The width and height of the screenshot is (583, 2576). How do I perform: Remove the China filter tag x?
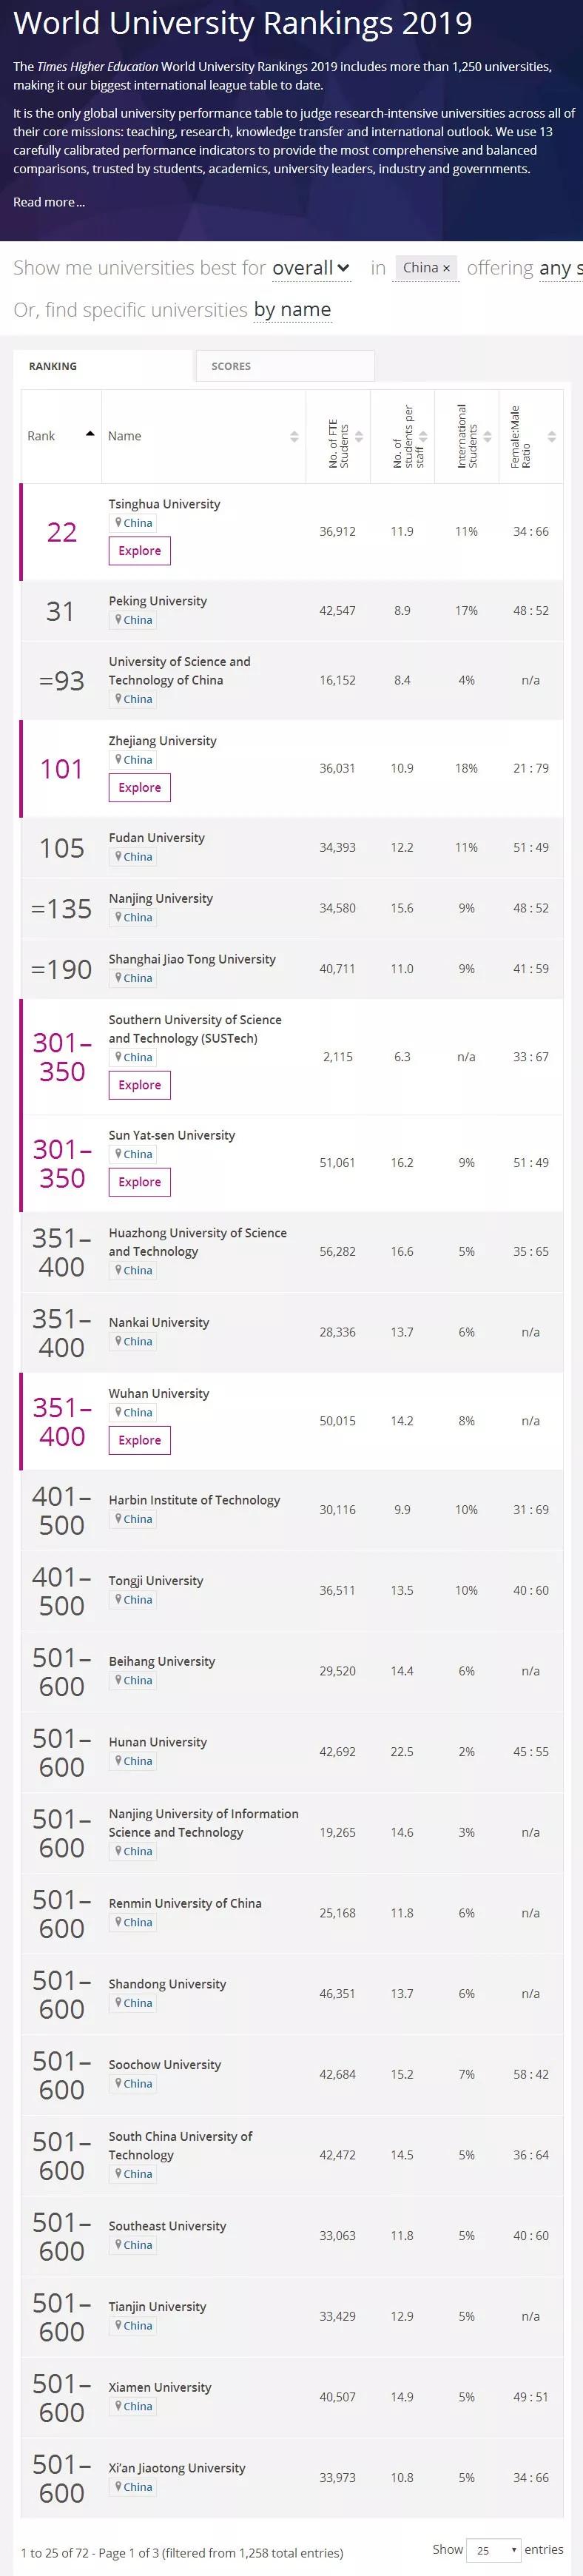click(x=446, y=269)
